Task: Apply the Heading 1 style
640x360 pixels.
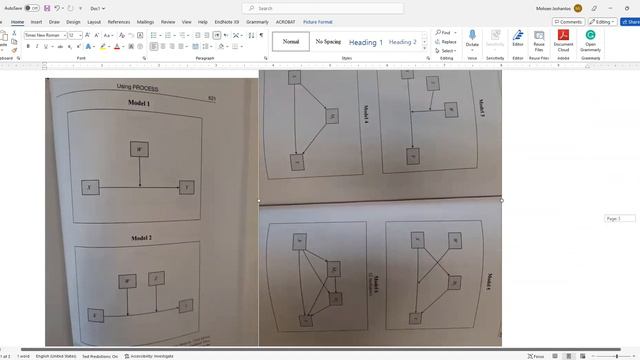Action: pyautogui.click(x=366, y=42)
